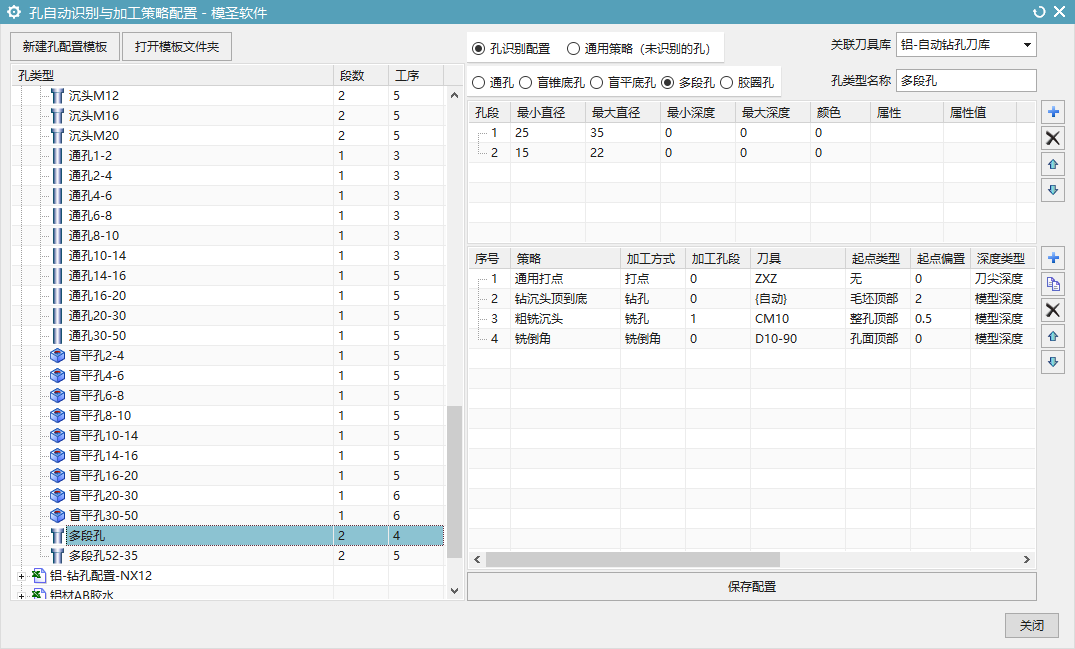1075x649 pixels.
Task: Select the 通用打点 strategy row
Action: point(751,279)
